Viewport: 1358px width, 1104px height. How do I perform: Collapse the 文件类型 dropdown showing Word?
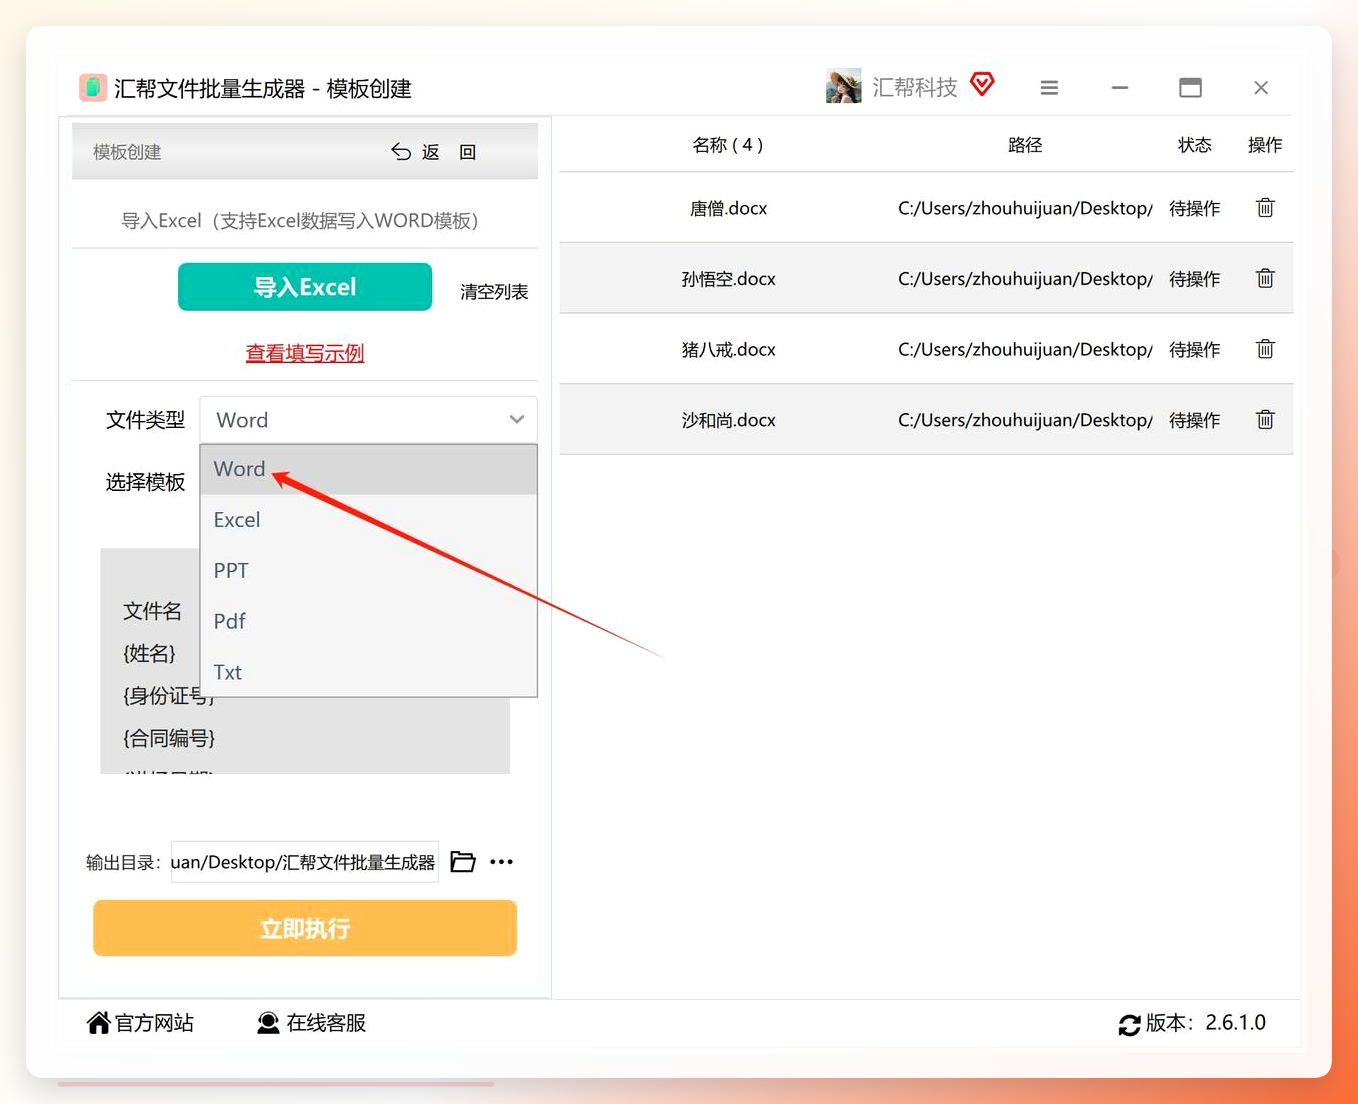click(369, 420)
